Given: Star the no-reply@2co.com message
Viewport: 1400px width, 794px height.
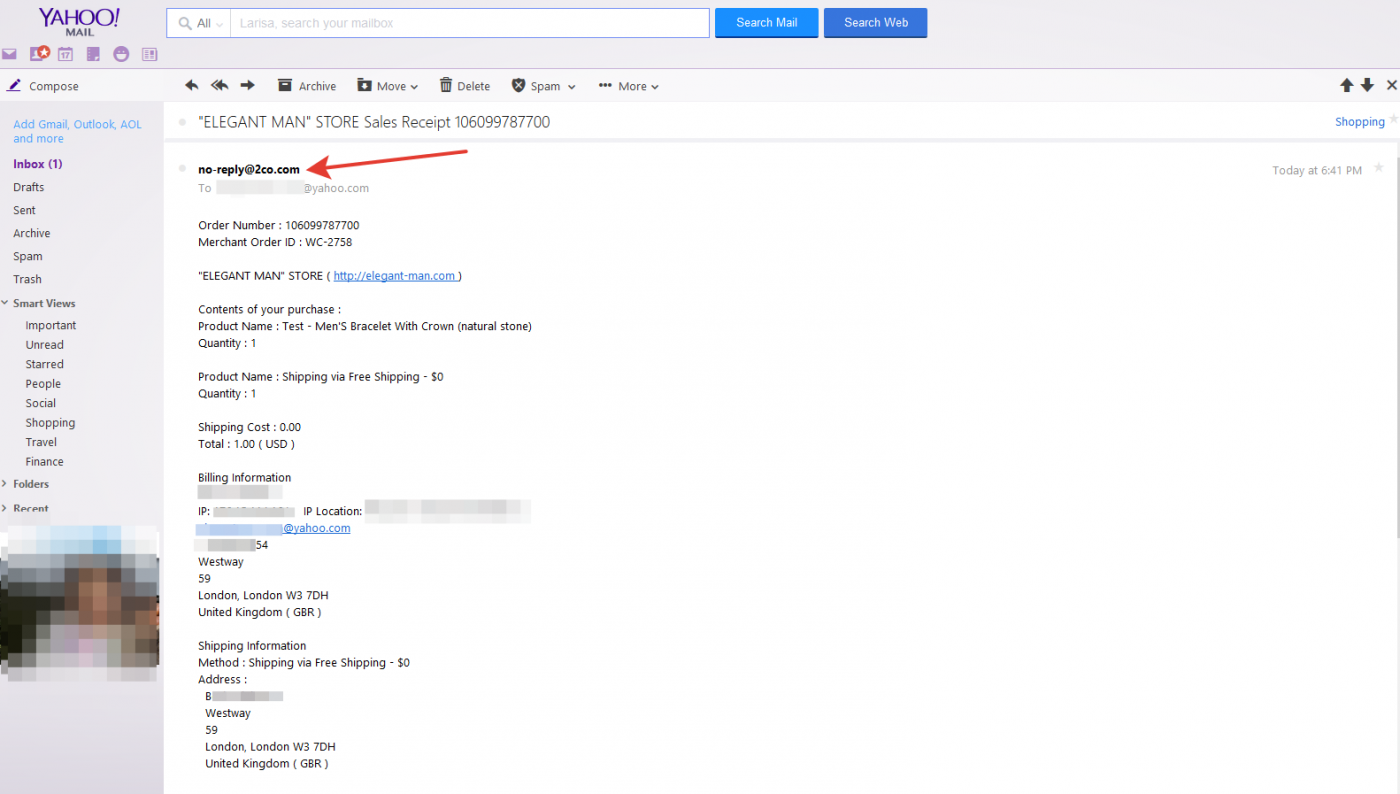Looking at the screenshot, I should [x=1379, y=167].
